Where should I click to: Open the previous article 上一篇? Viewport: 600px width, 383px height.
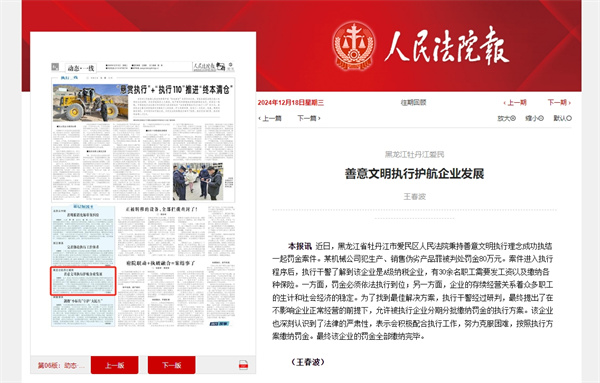click(x=270, y=118)
